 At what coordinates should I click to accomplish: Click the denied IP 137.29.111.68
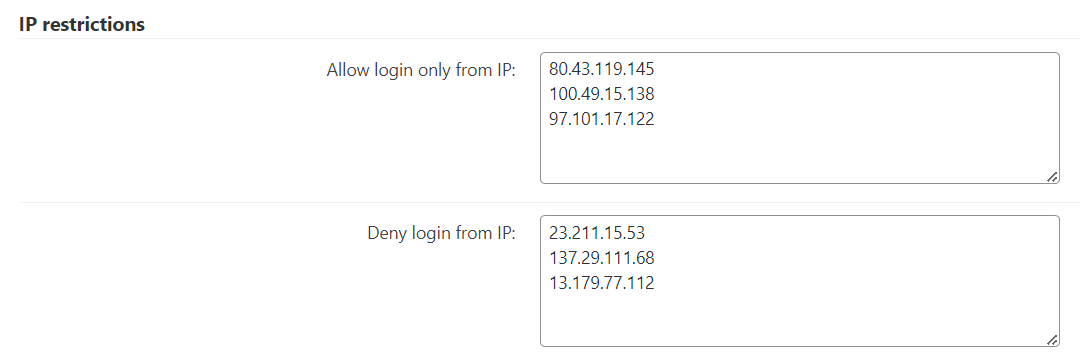pyautogui.click(x=601, y=257)
